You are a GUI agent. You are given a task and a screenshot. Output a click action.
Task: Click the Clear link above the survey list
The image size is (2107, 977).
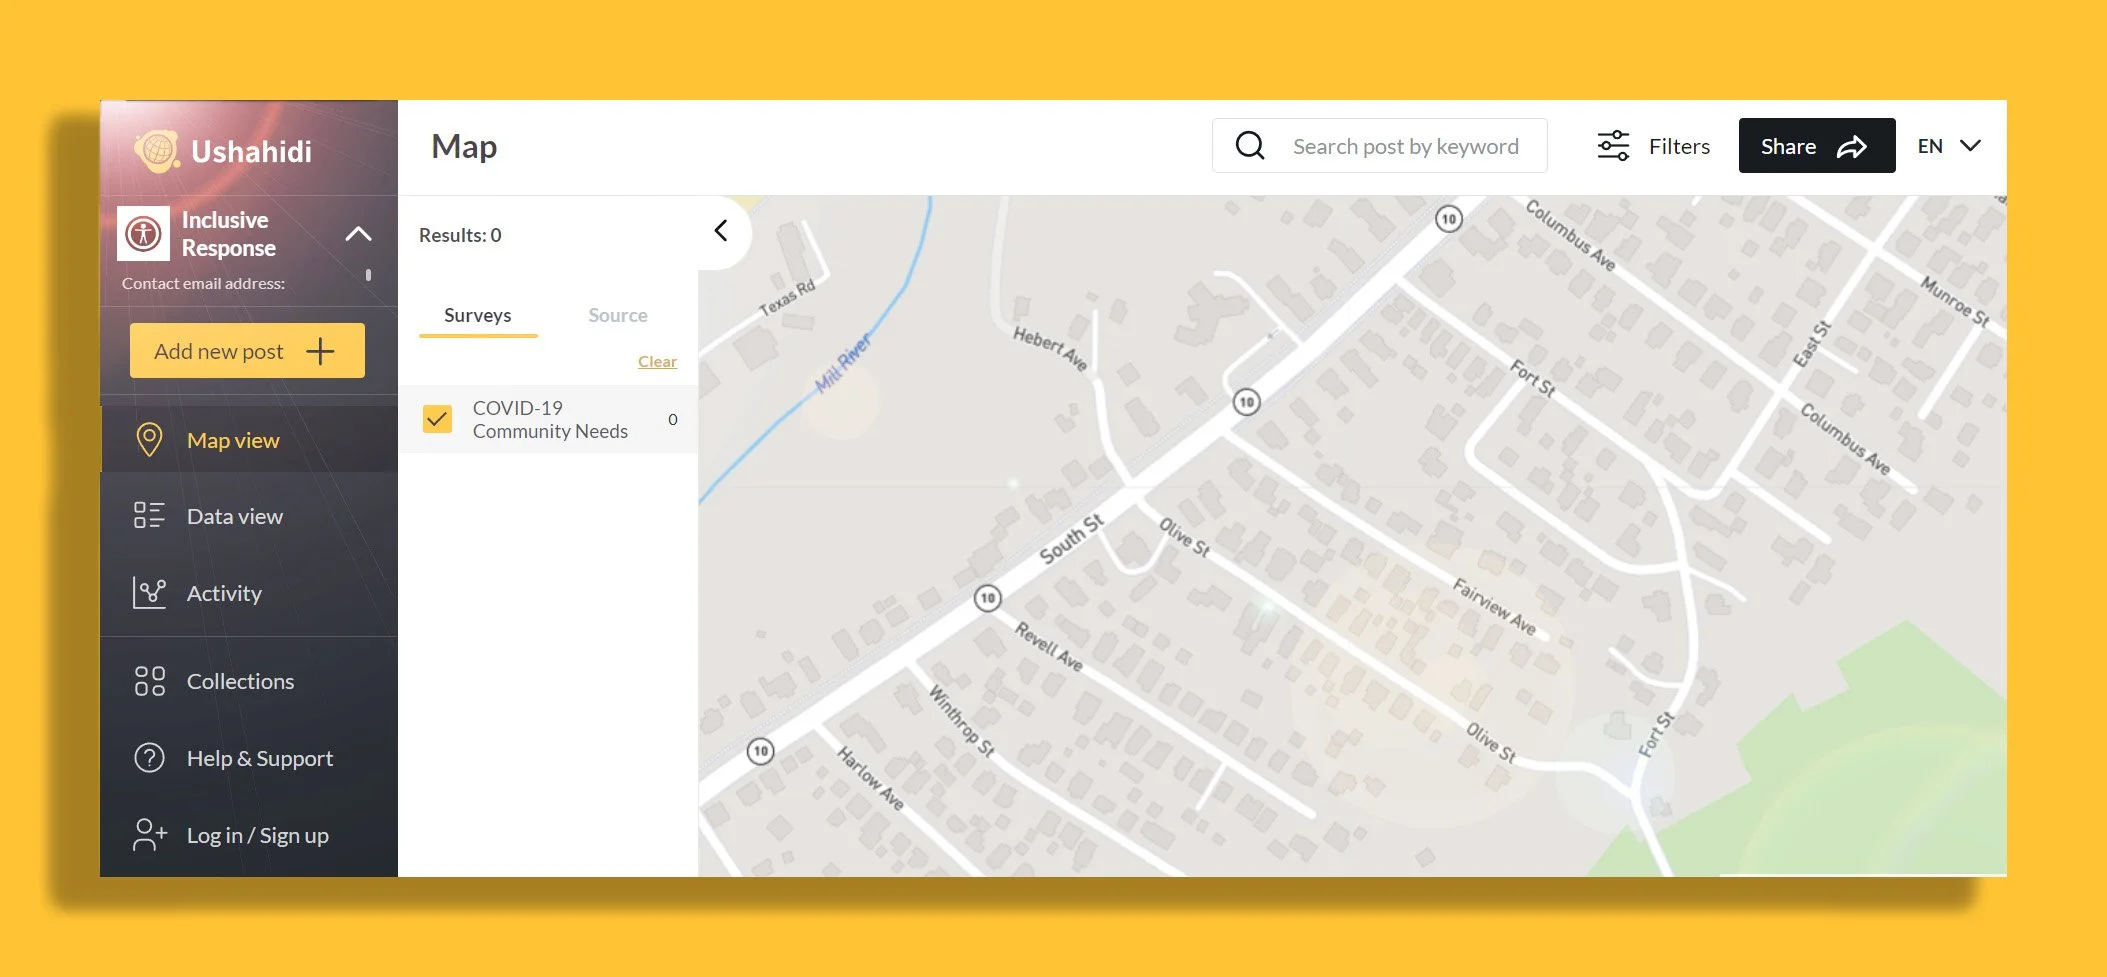click(x=657, y=361)
